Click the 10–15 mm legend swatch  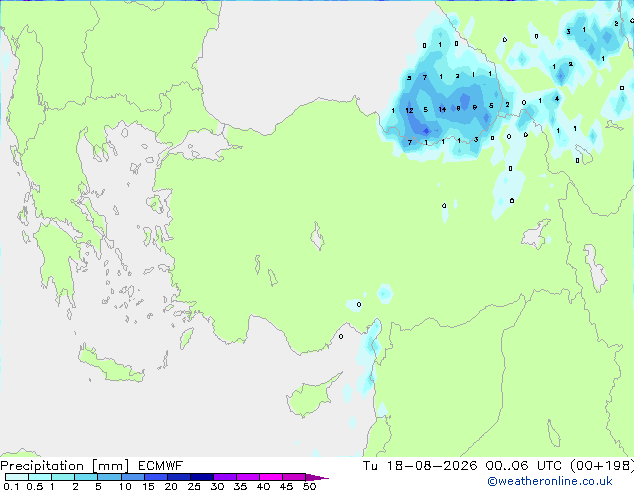[133, 477]
